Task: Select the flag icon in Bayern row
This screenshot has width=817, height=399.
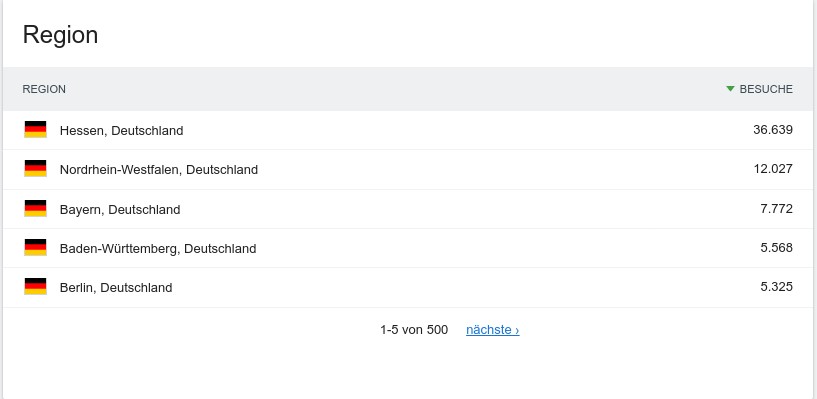Action: 35,208
